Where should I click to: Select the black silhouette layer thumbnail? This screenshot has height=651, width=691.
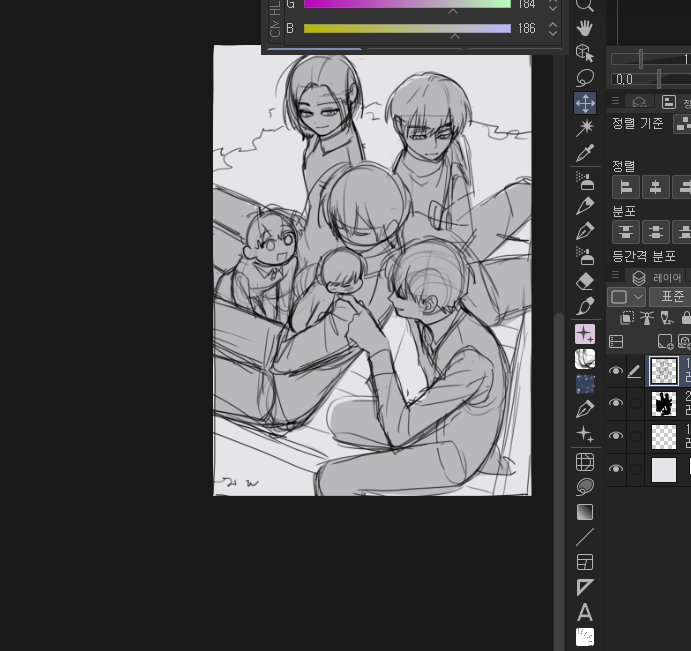tap(664, 403)
